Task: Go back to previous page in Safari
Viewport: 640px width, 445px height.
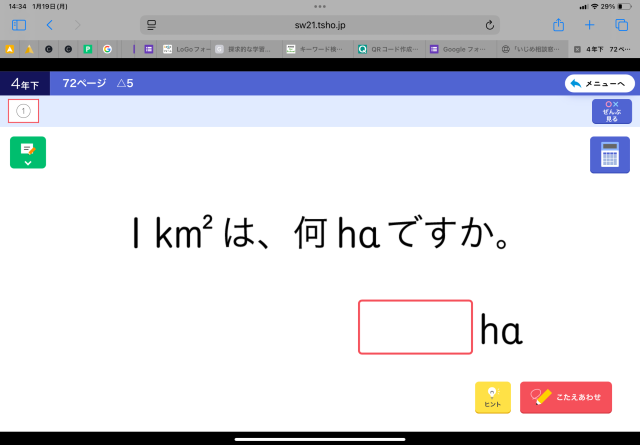Action: tap(49, 24)
